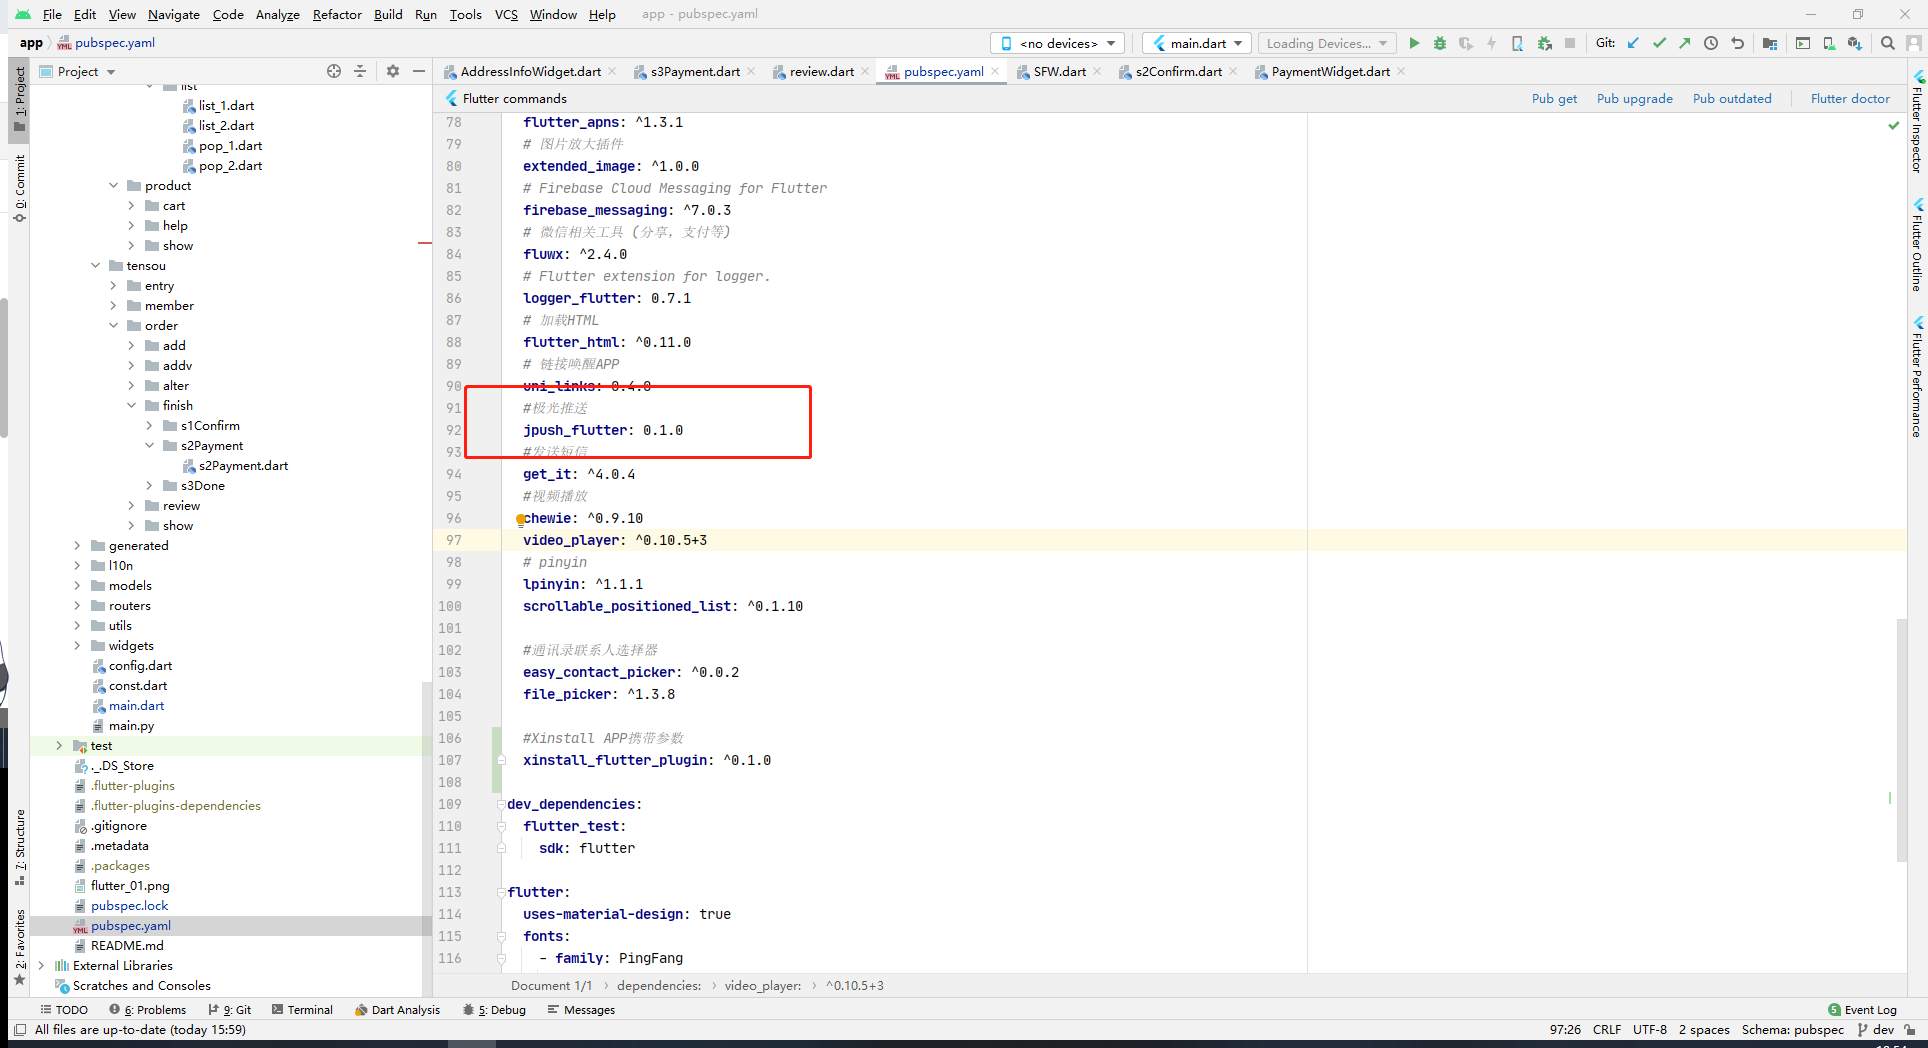Open the Structure tool window

pos(20,848)
